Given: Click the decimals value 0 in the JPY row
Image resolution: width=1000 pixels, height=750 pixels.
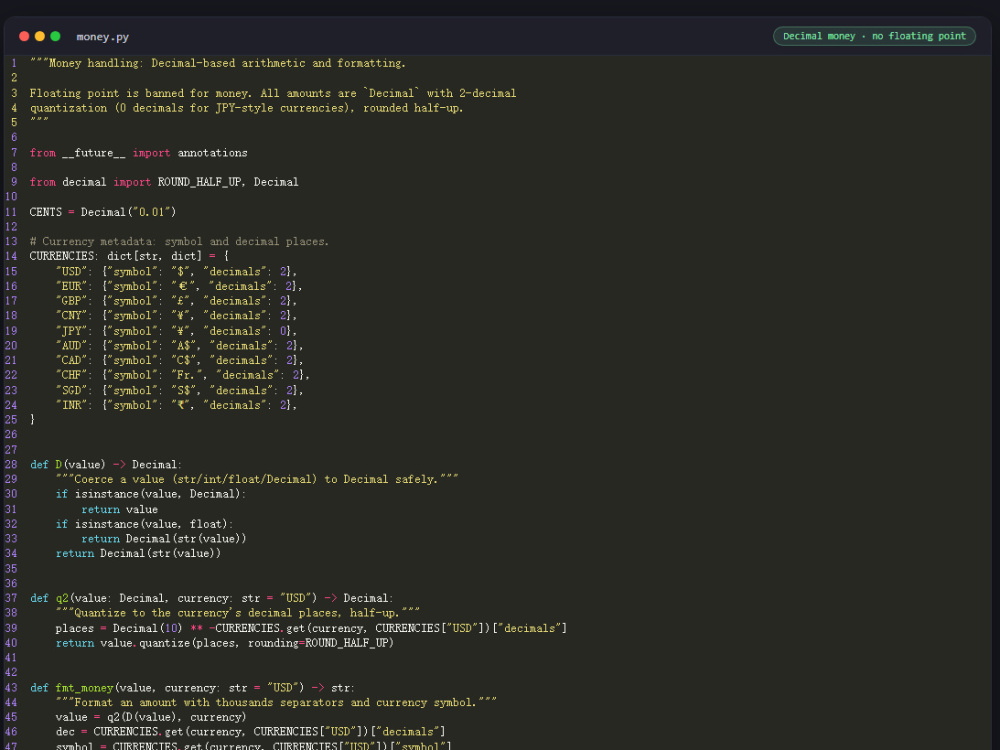Looking at the screenshot, I should pyautogui.click(x=283, y=331).
